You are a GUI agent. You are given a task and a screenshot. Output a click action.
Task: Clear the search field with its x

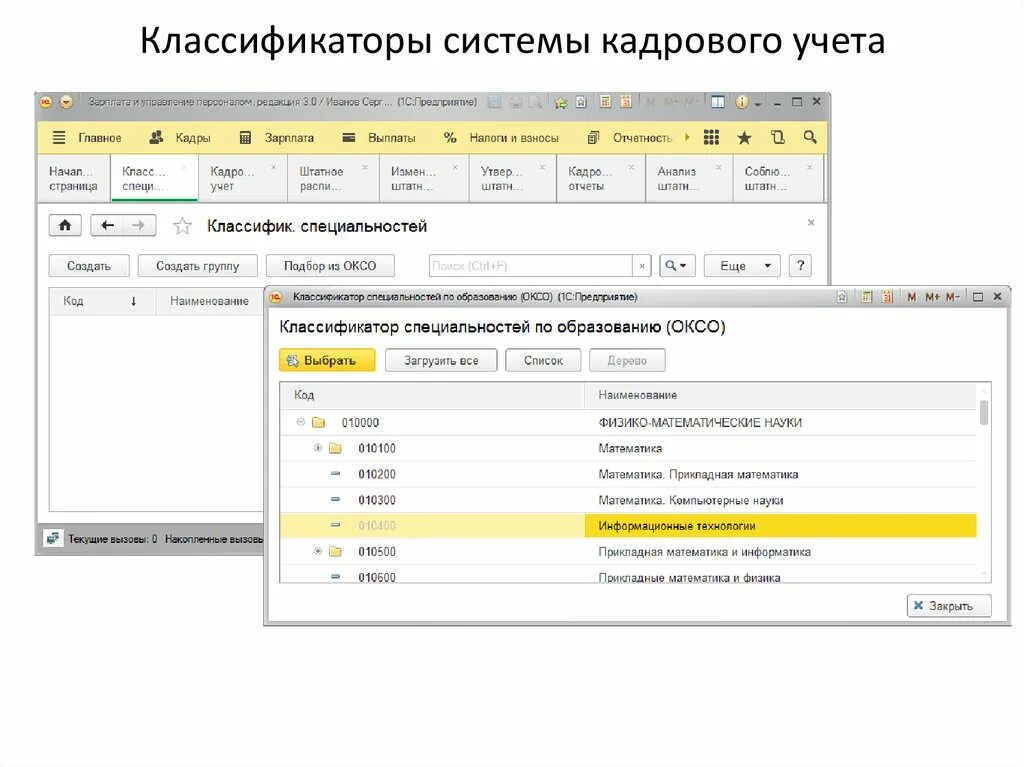point(642,265)
